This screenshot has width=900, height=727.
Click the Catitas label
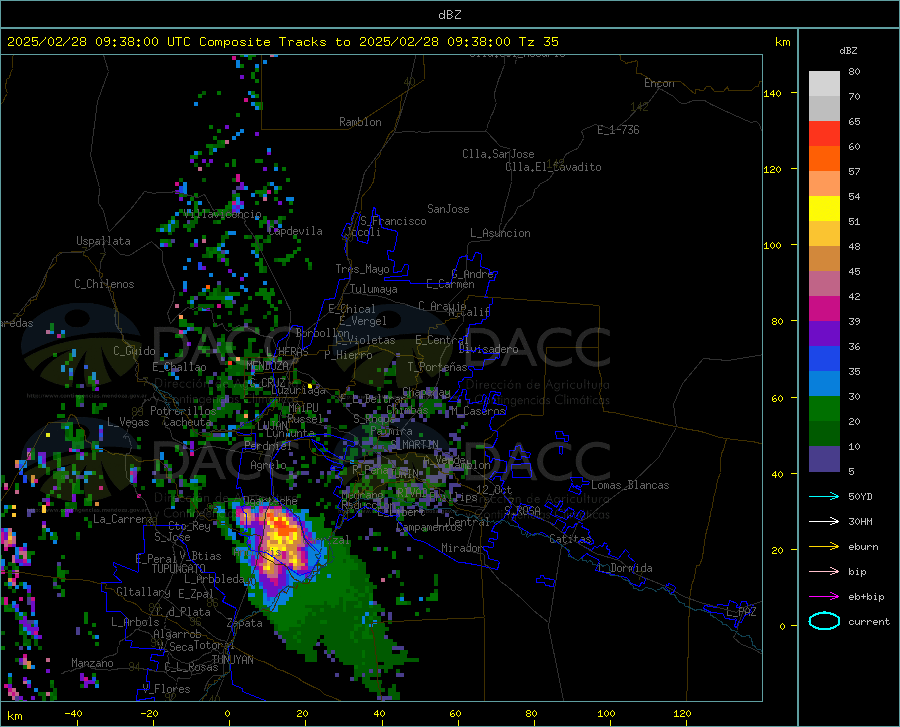point(570,539)
